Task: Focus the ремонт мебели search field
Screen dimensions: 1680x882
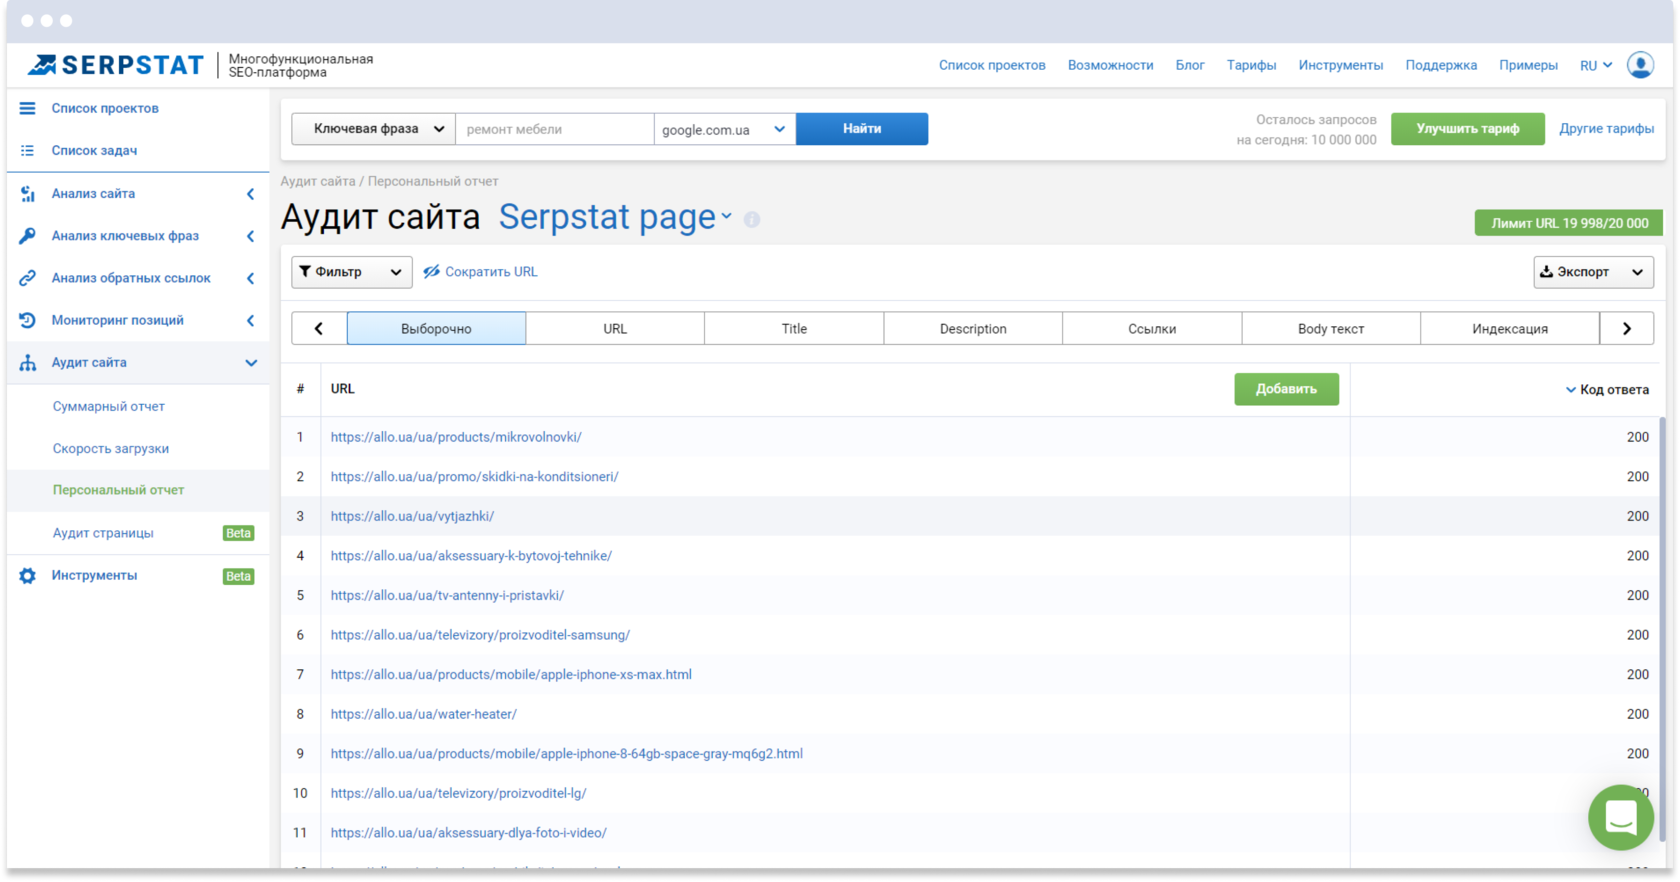Action: 555,129
